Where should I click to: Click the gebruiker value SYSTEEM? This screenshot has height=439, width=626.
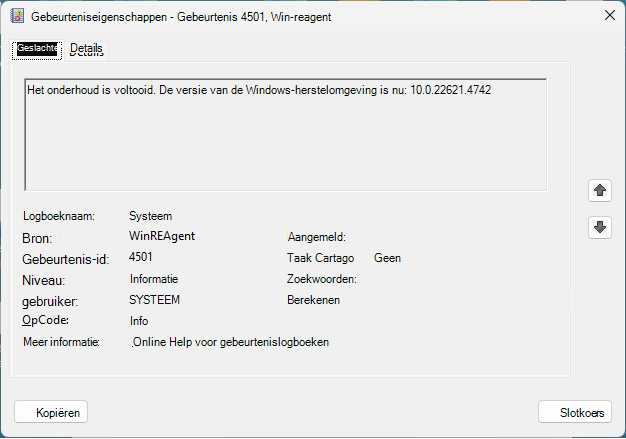point(155,300)
